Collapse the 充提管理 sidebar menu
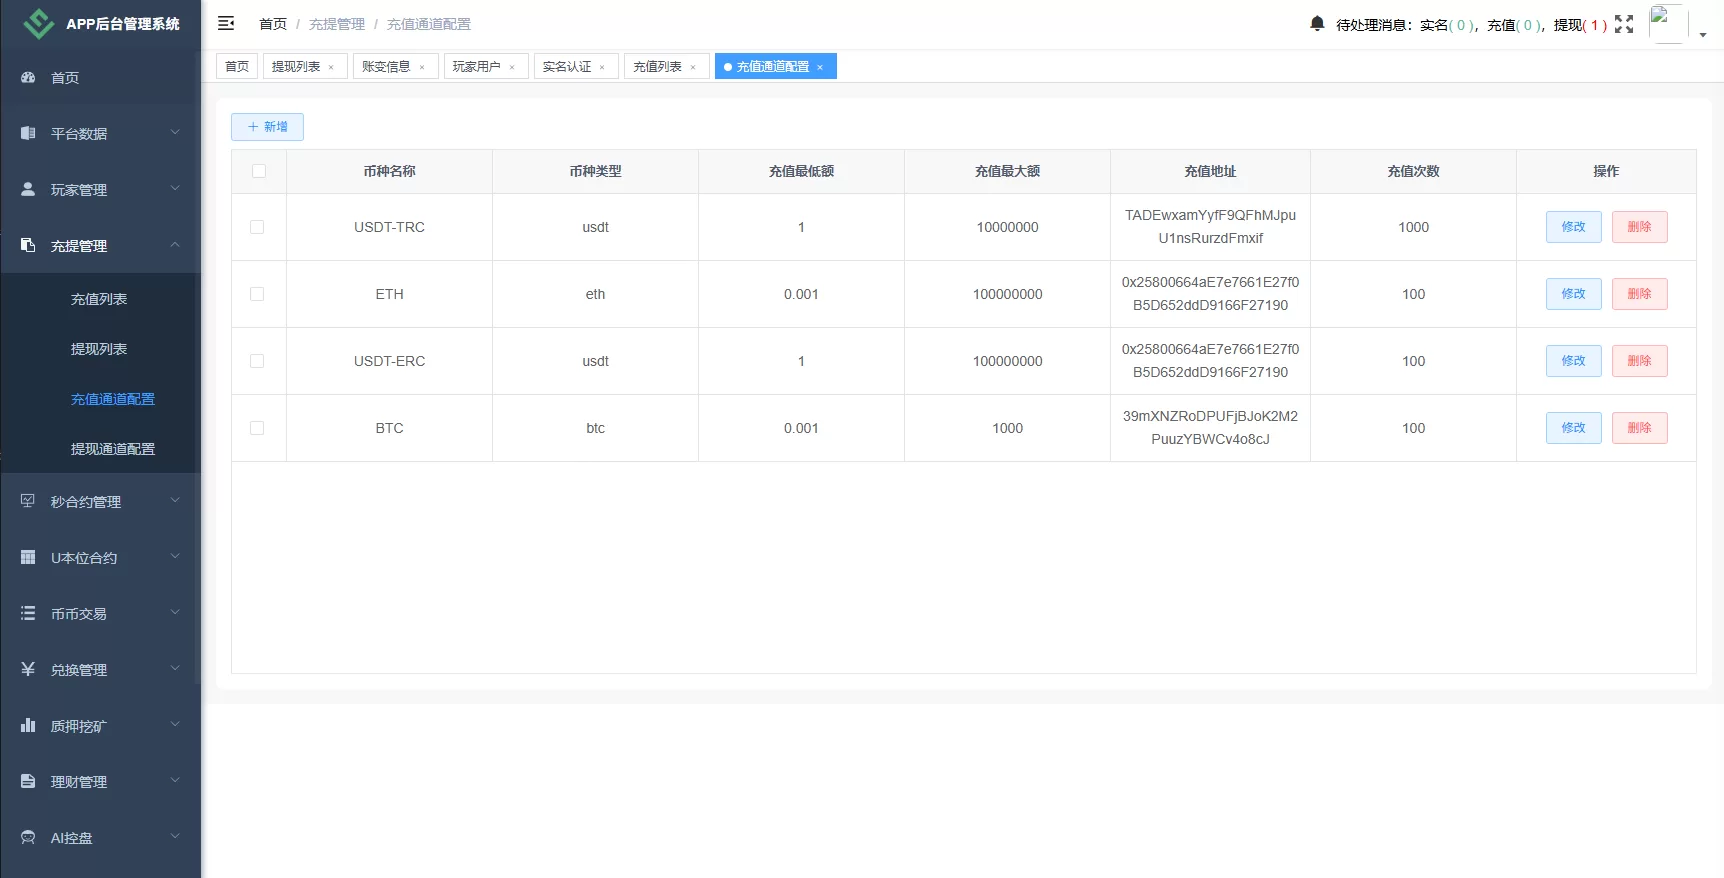The width and height of the screenshot is (1724, 878). [100, 245]
